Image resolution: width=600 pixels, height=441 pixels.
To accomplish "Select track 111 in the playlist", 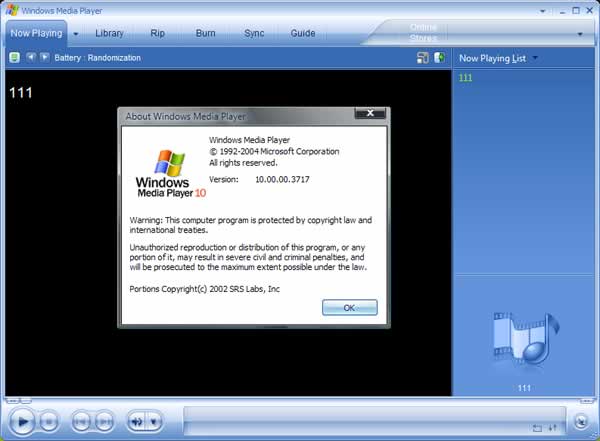I will (x=465, y=78).
